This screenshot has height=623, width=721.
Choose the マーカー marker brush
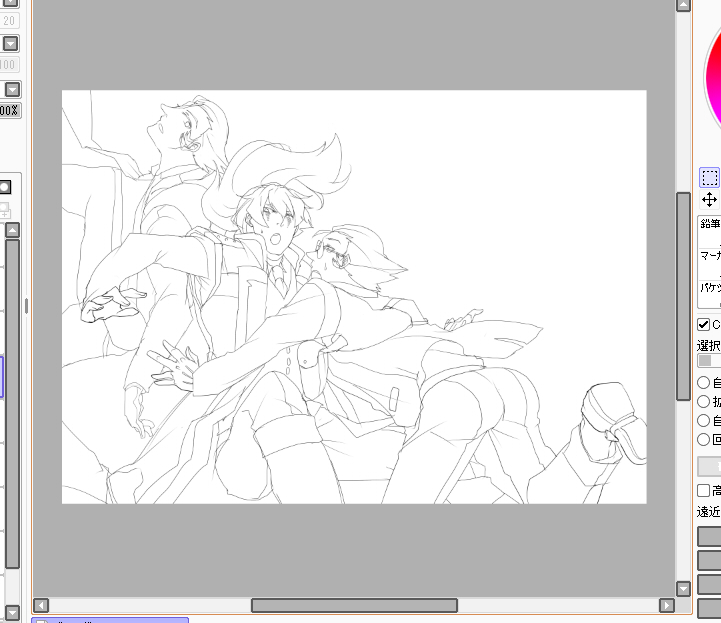710,263
